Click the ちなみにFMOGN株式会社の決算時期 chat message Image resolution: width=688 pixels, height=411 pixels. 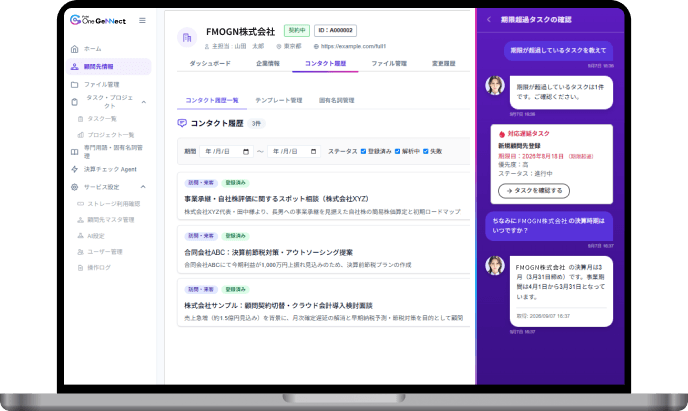click(x=548, y=226)
